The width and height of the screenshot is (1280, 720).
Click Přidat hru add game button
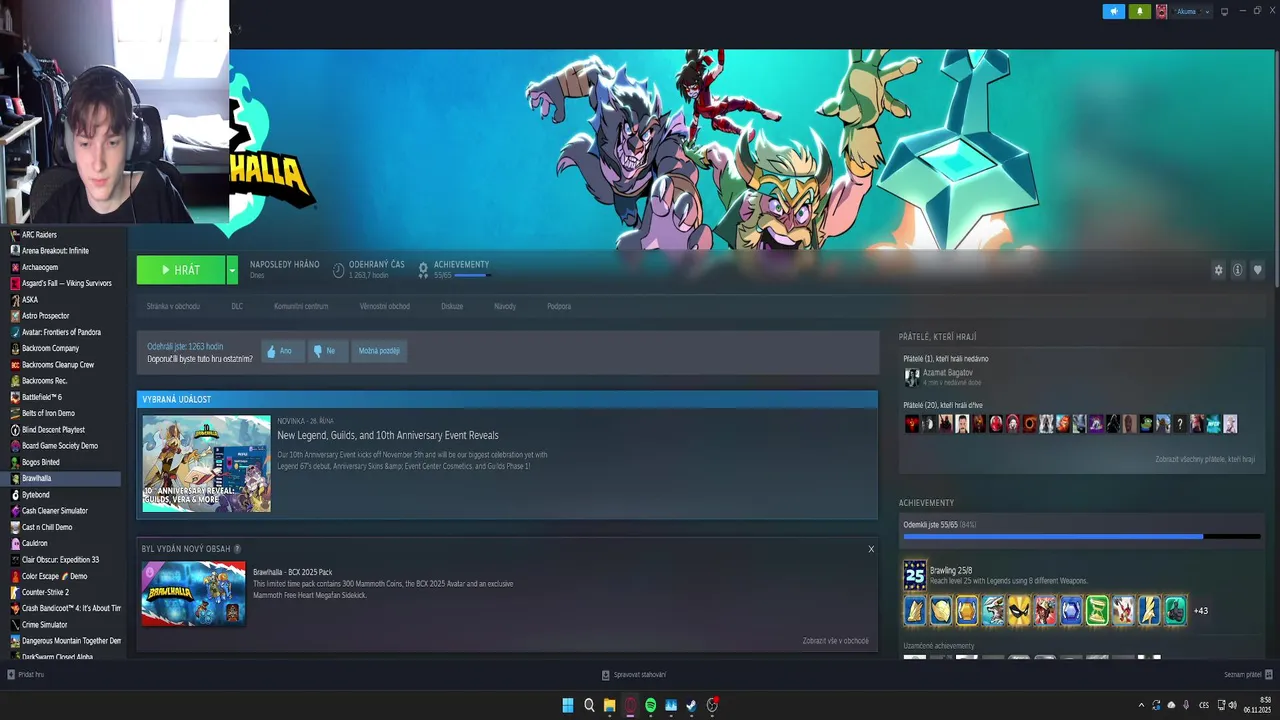click(26, 675)
